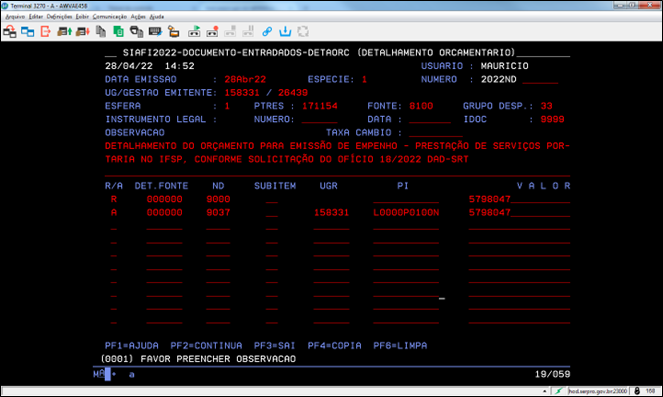This screenshot has height=397, width=663.
Task: Click the red exit session icon
Action: (x=45, y=31)
